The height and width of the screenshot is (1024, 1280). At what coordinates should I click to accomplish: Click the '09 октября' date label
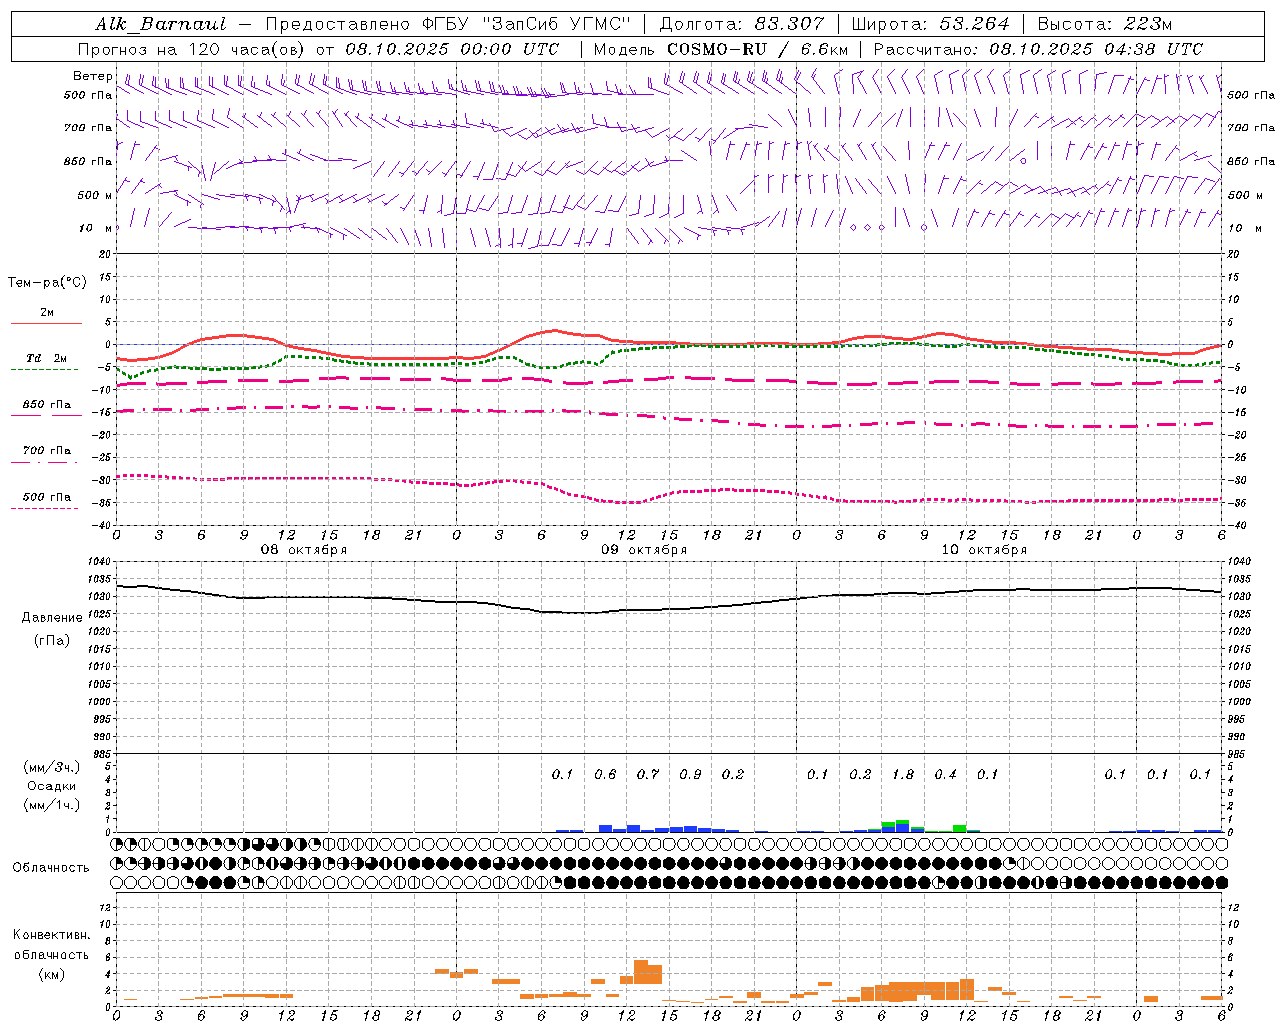tap(644, 550)
